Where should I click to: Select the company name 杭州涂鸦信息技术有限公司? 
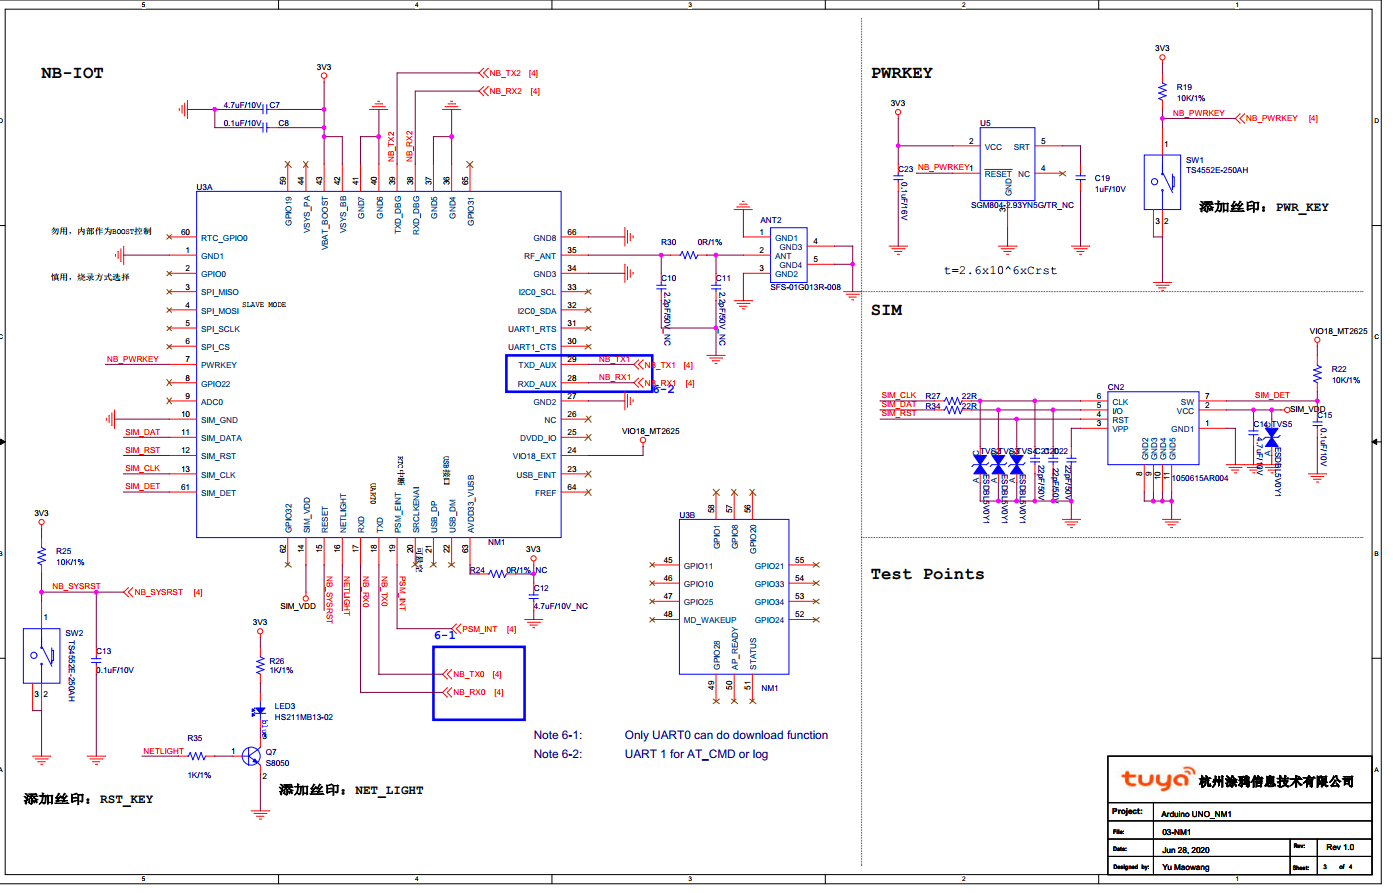[1276, 781]
